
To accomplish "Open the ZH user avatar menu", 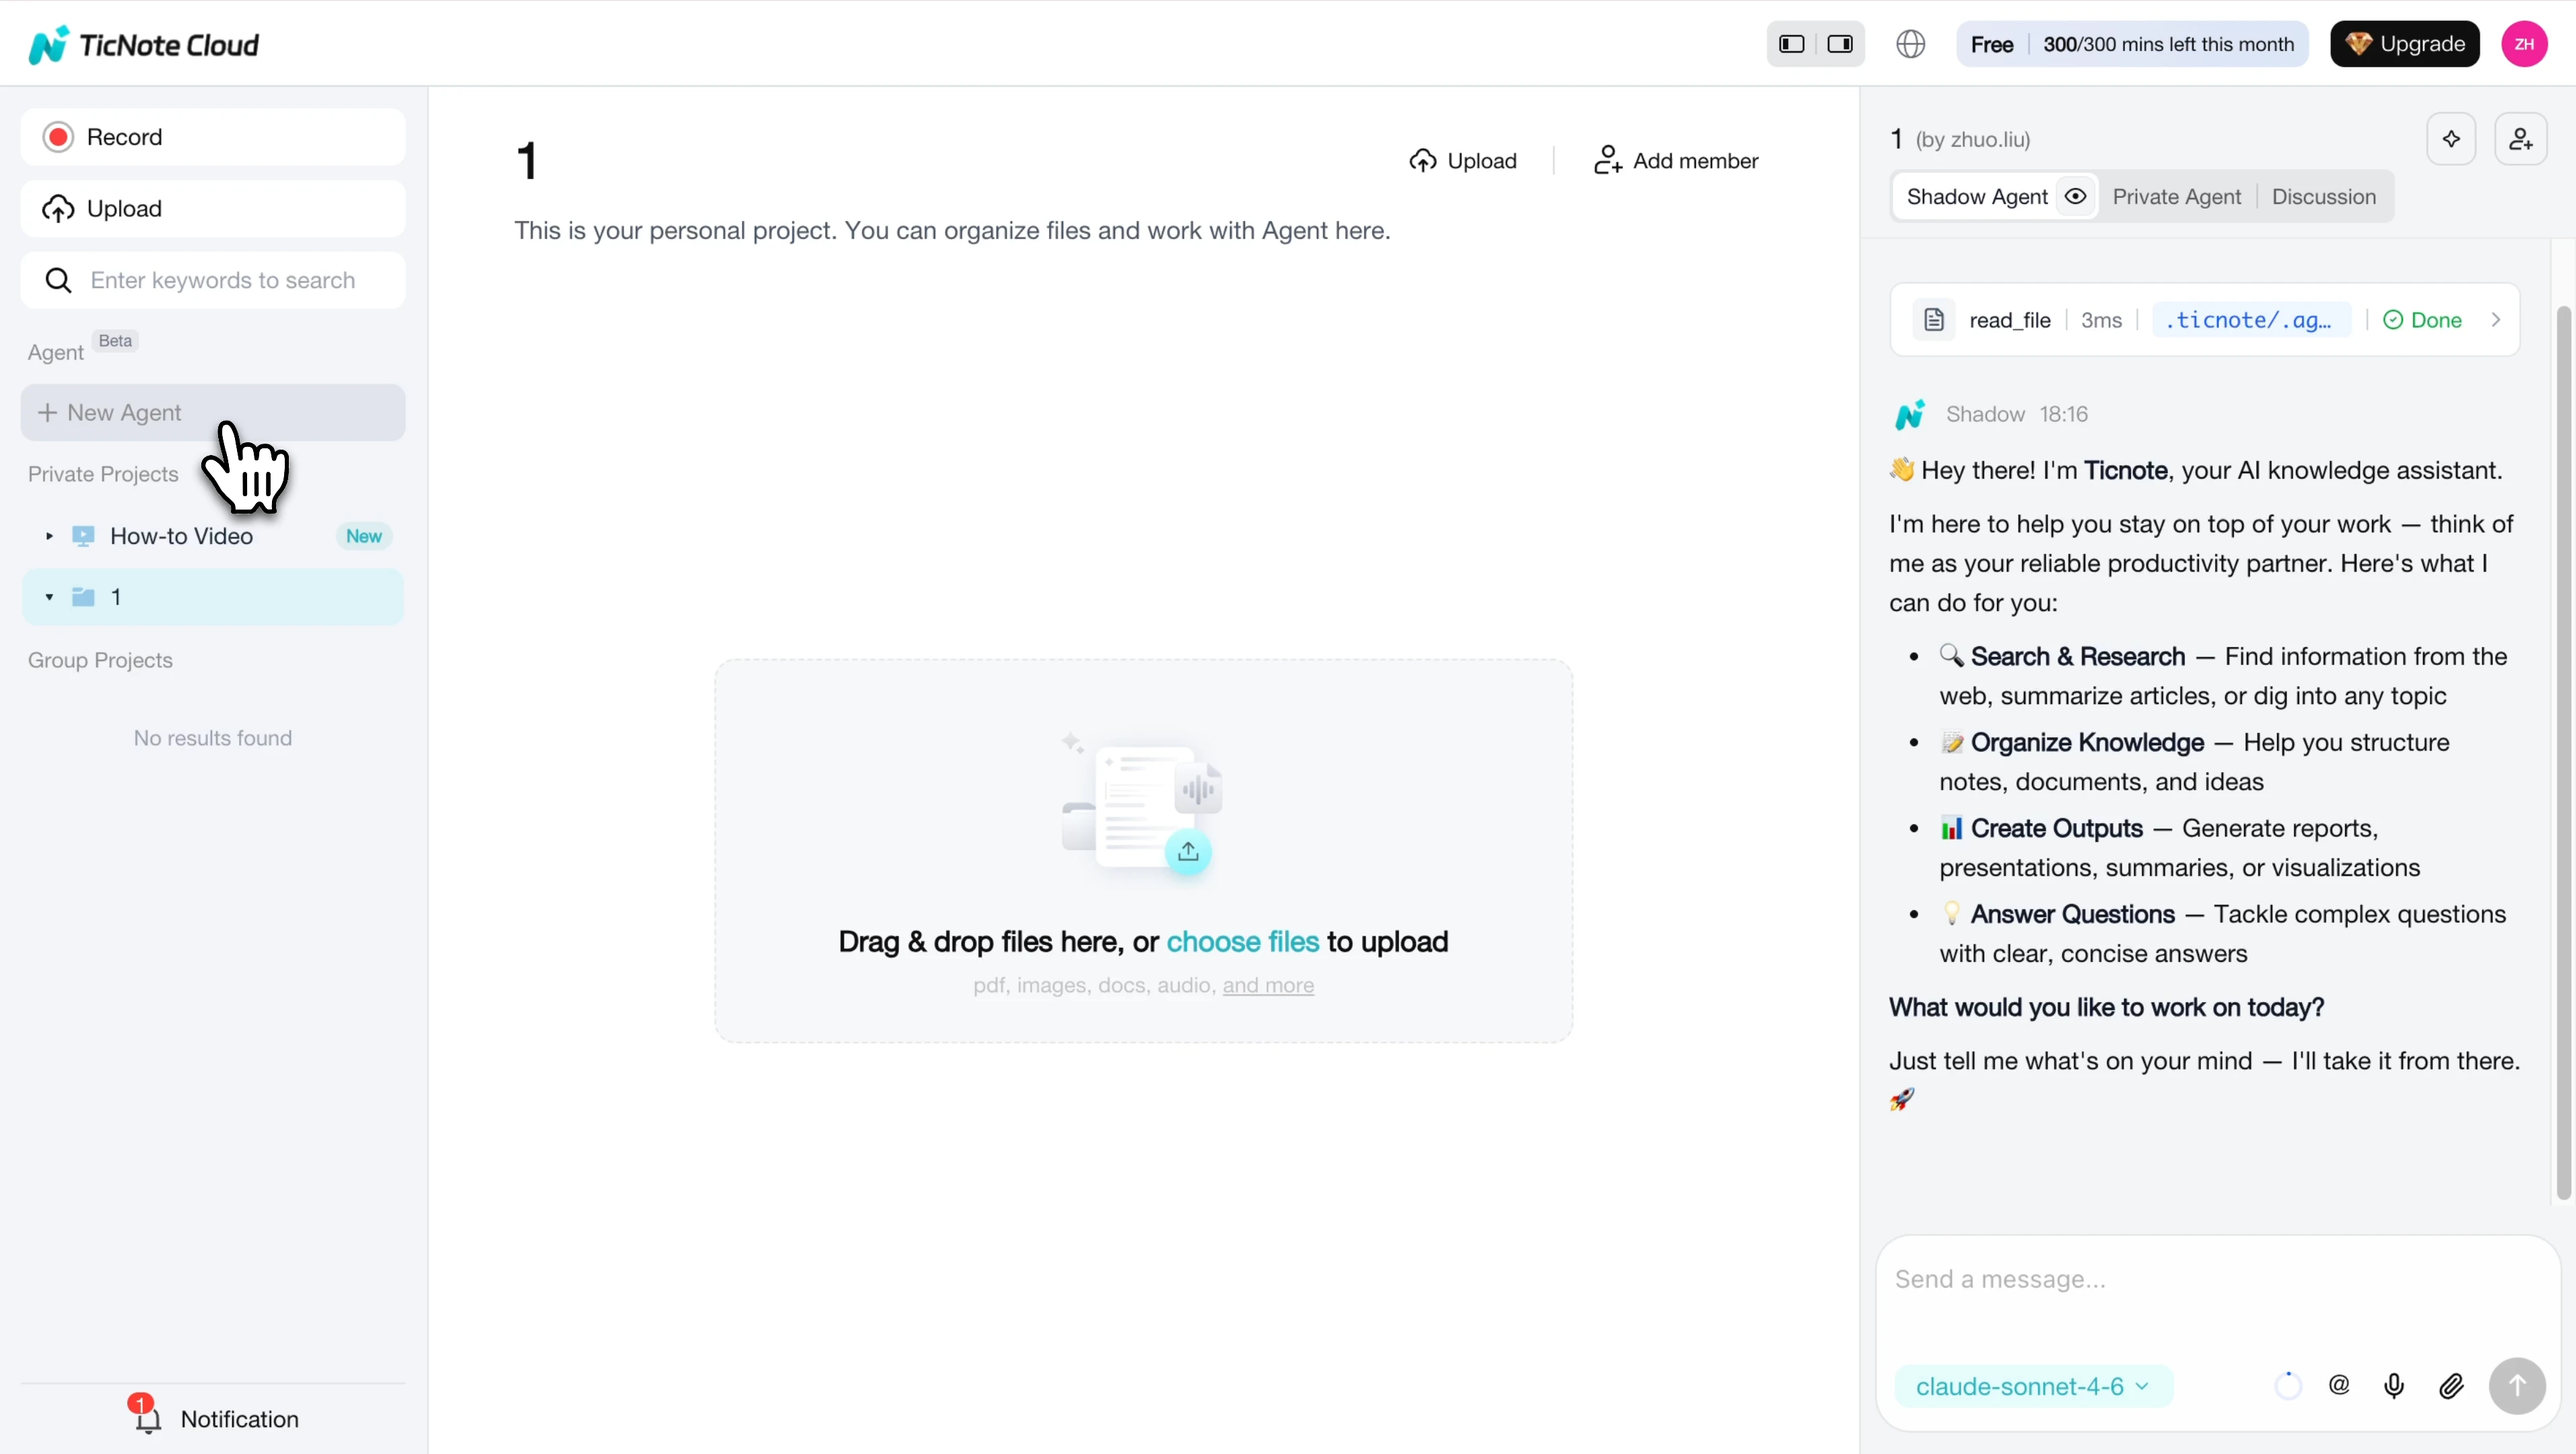I will (2524, 44).
